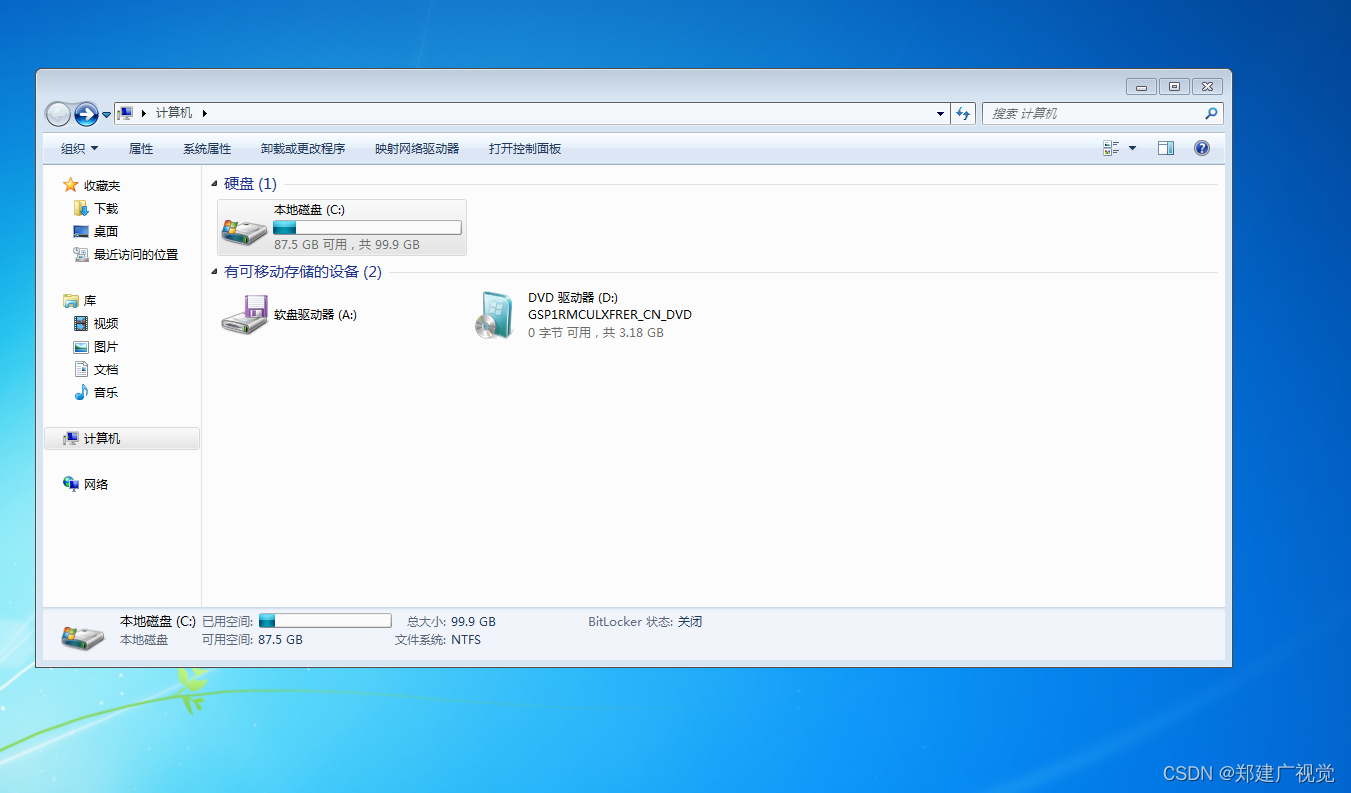This screenshot has height=793, width=1351.
Task: Click 可用空间: 87.5 GB in details pane
Action: [252, 640]
